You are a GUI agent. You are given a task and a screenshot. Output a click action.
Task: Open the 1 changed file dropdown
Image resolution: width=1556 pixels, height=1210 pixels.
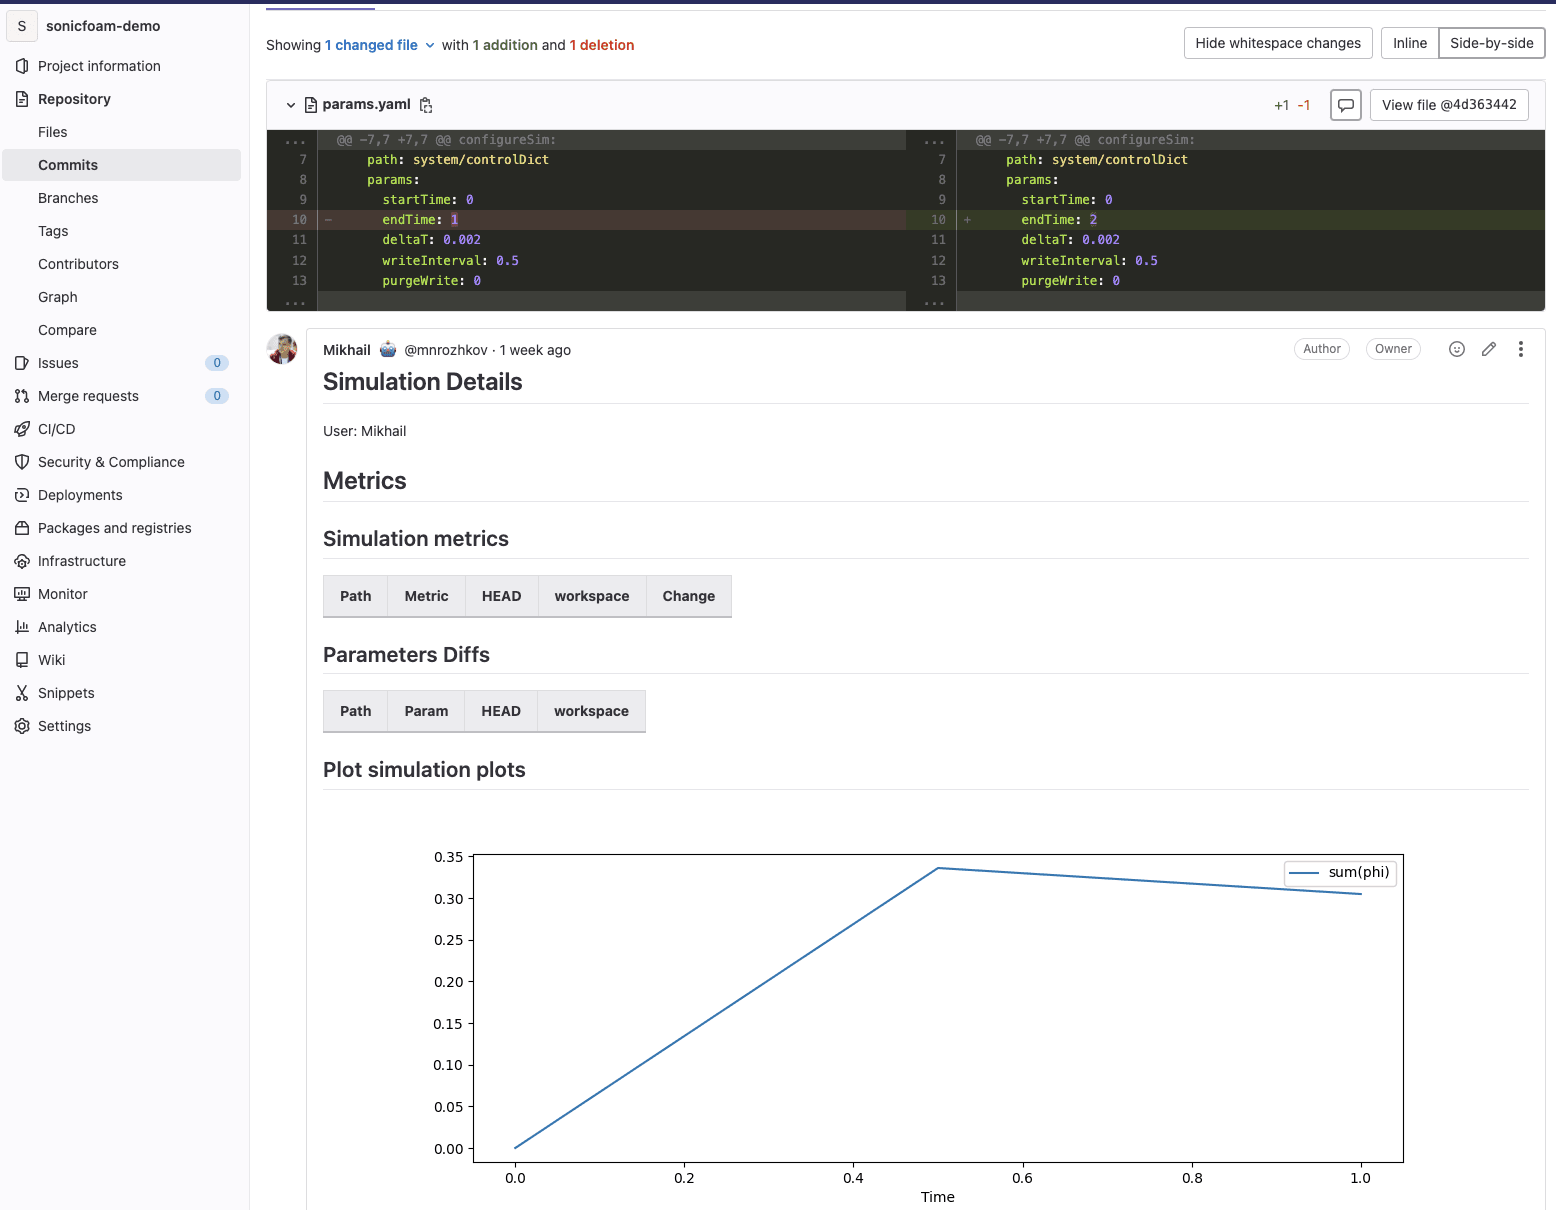pos(379,45)
